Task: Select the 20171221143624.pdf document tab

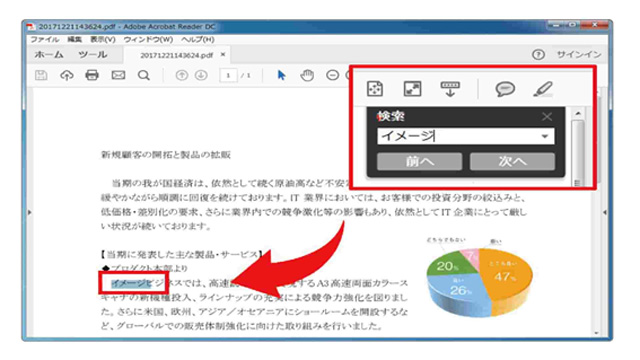Action: coord(177,55)
